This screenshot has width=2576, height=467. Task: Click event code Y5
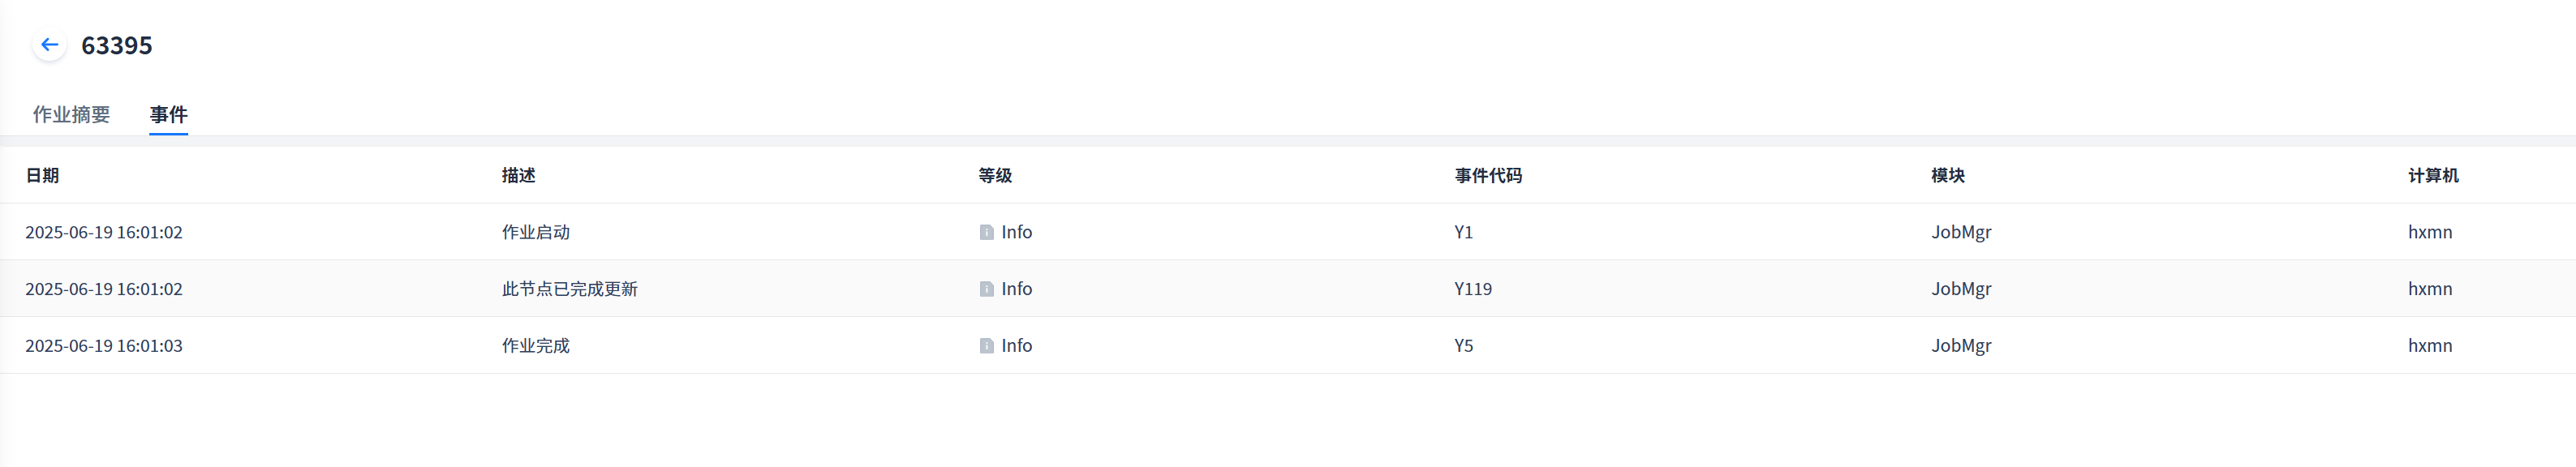(x=1463, y=346)
